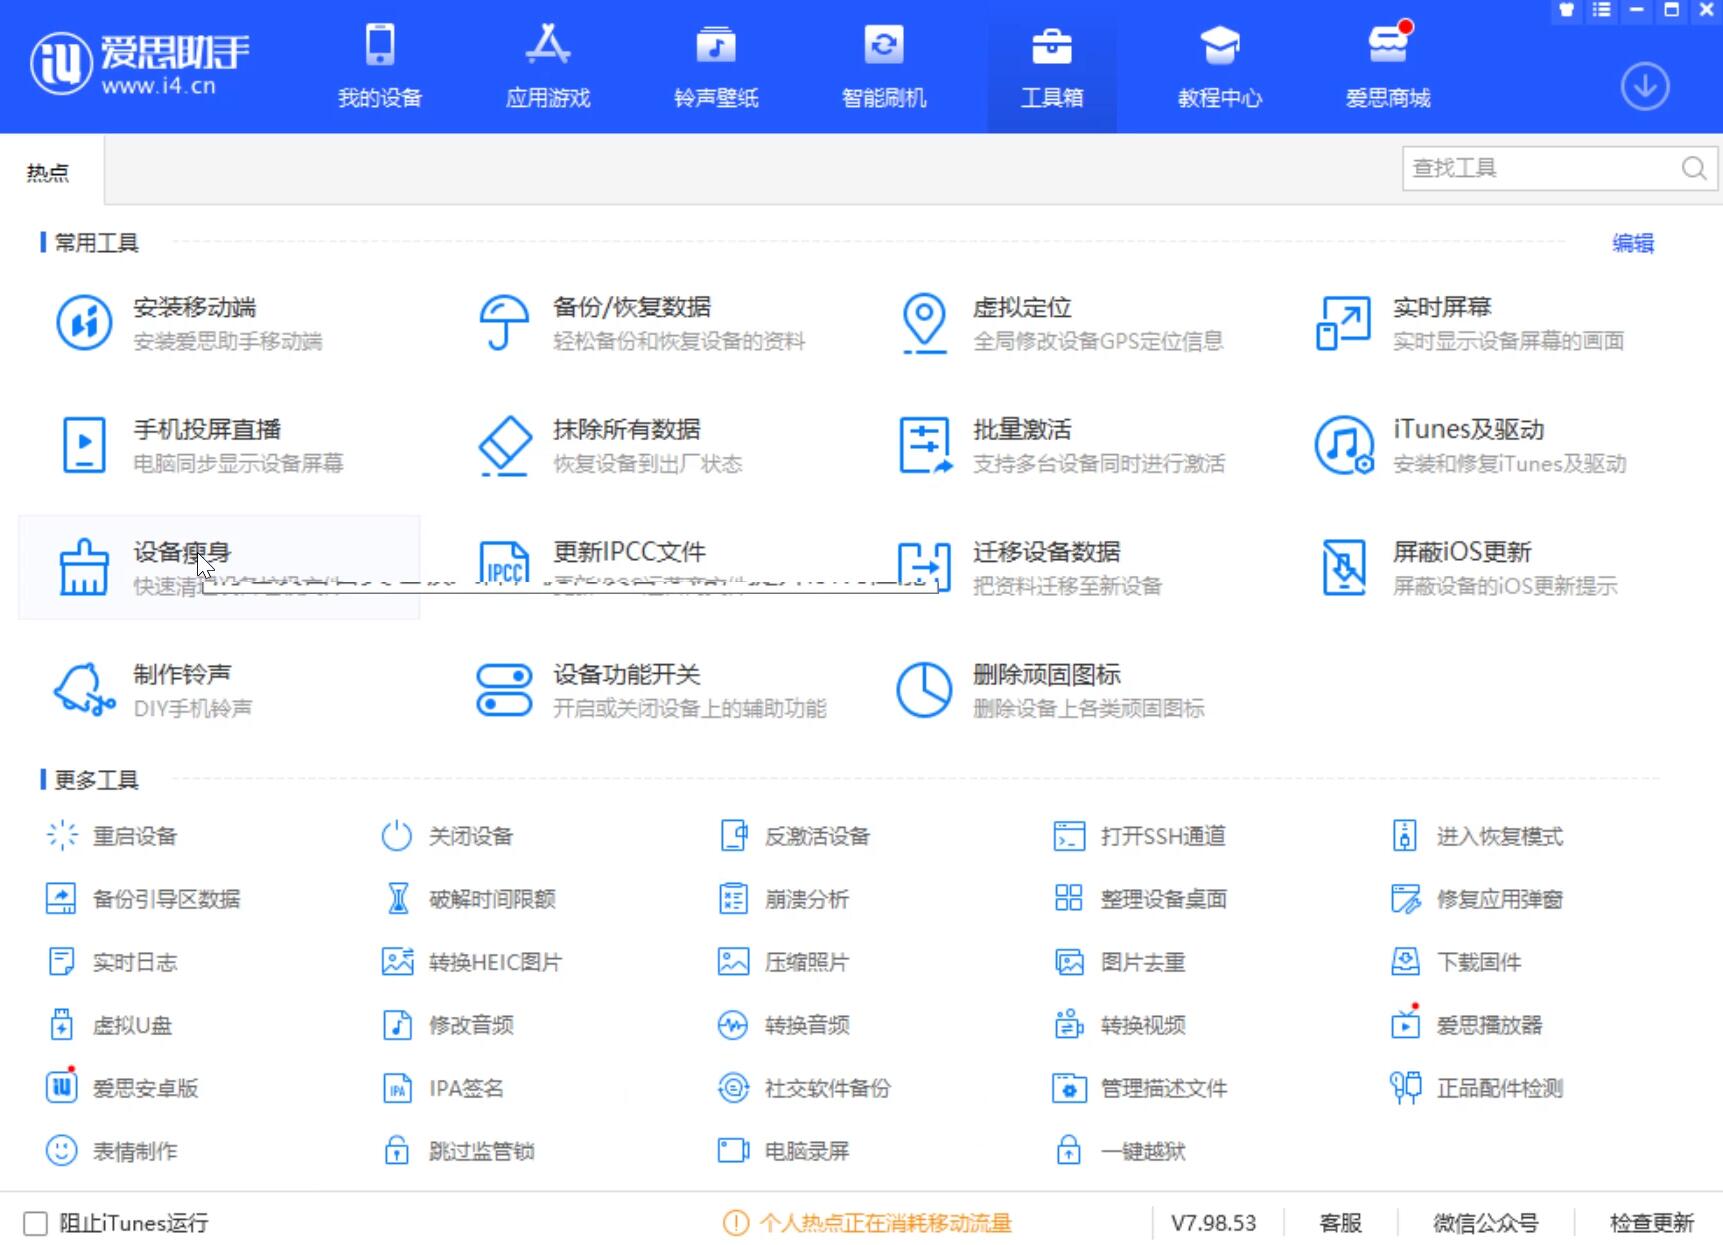Image resolution: width=1723 pixels, height=1245 pixels.
Task: Open the 虚拟定位 location pin icon
Action: tap(924, 323)
